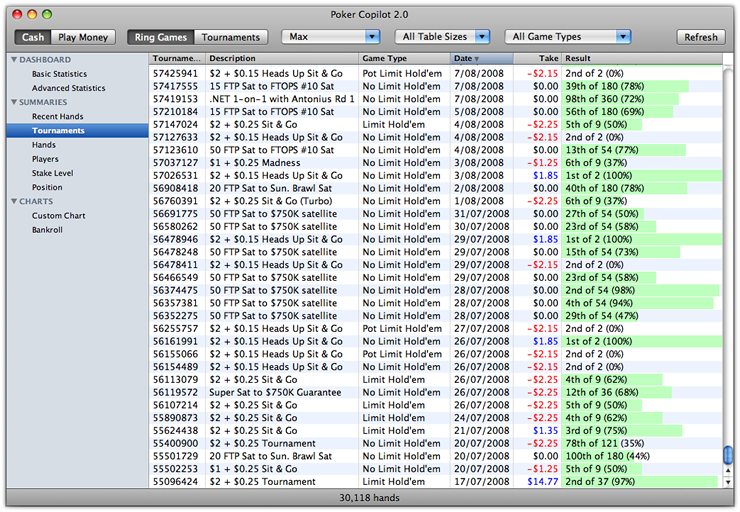Switch to Play Money mode
The height and width of the screenshot is (512, 740).
tap(83, 37)
